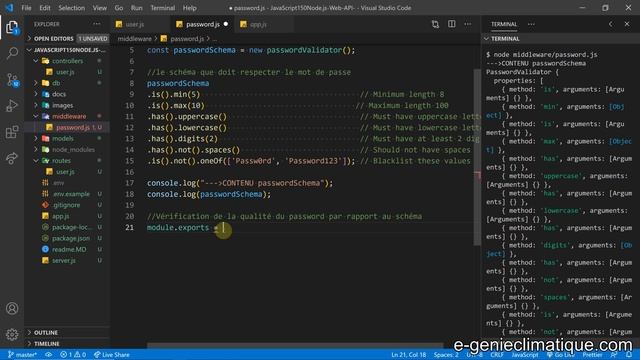
Task: Open the Live Share view in activity bar
Action: [12, 158]
